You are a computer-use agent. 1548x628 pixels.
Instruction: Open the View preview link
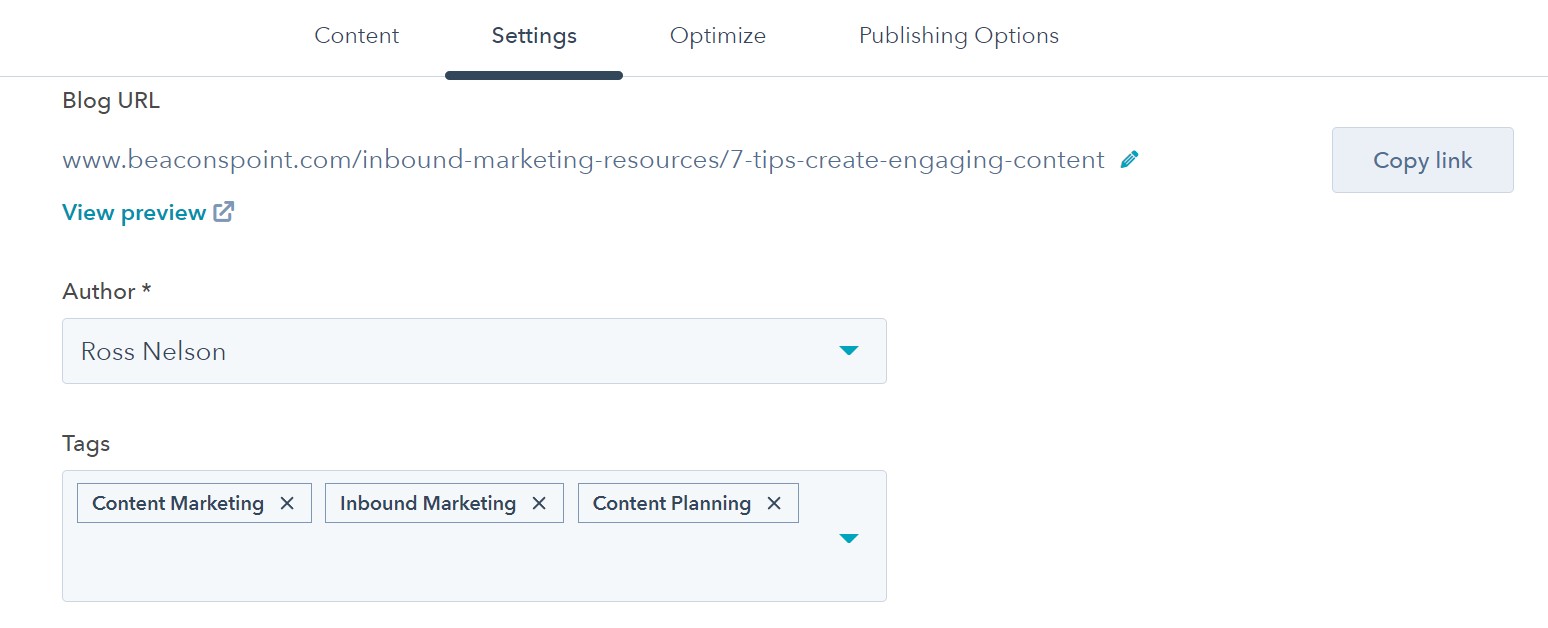click(134, 212)
